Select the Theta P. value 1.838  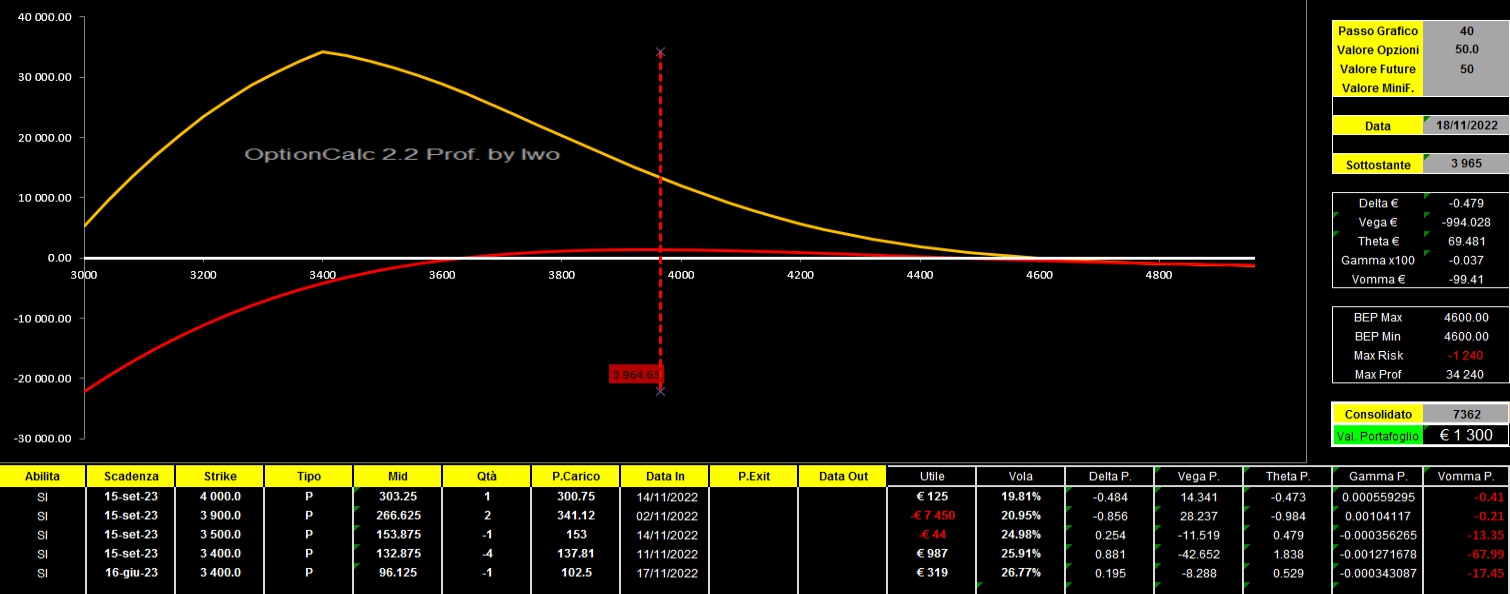[x=1287, y=553]
